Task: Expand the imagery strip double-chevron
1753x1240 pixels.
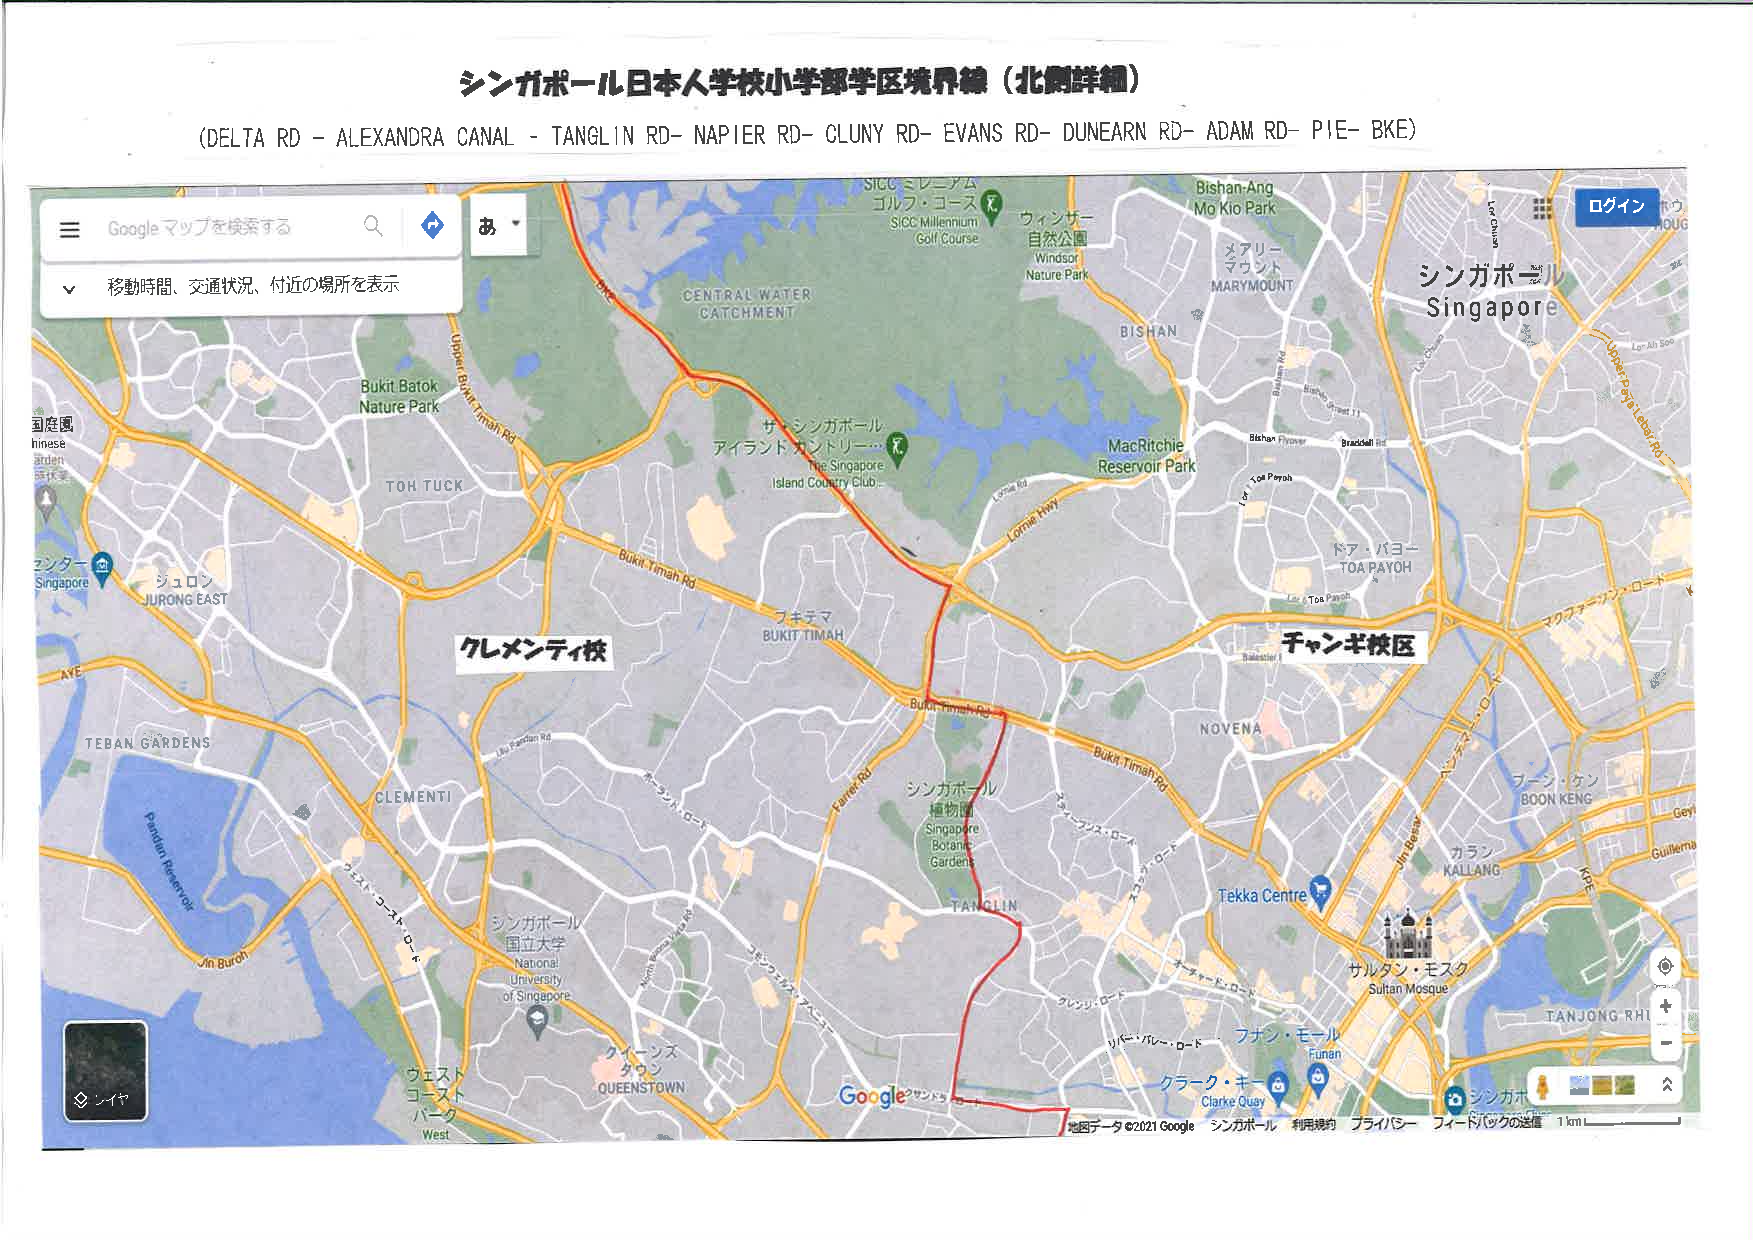Action: click(x=1667, y=1084)
